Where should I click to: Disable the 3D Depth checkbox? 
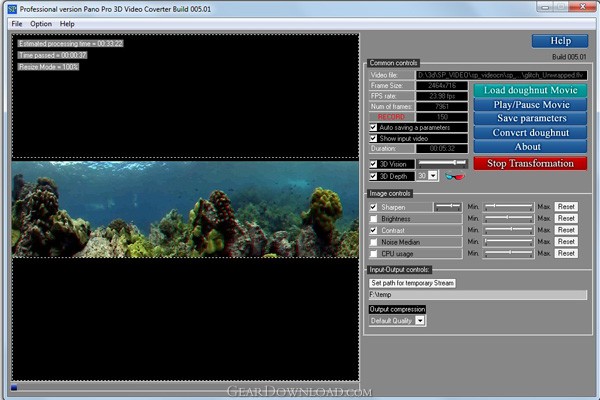click(373, 176)
